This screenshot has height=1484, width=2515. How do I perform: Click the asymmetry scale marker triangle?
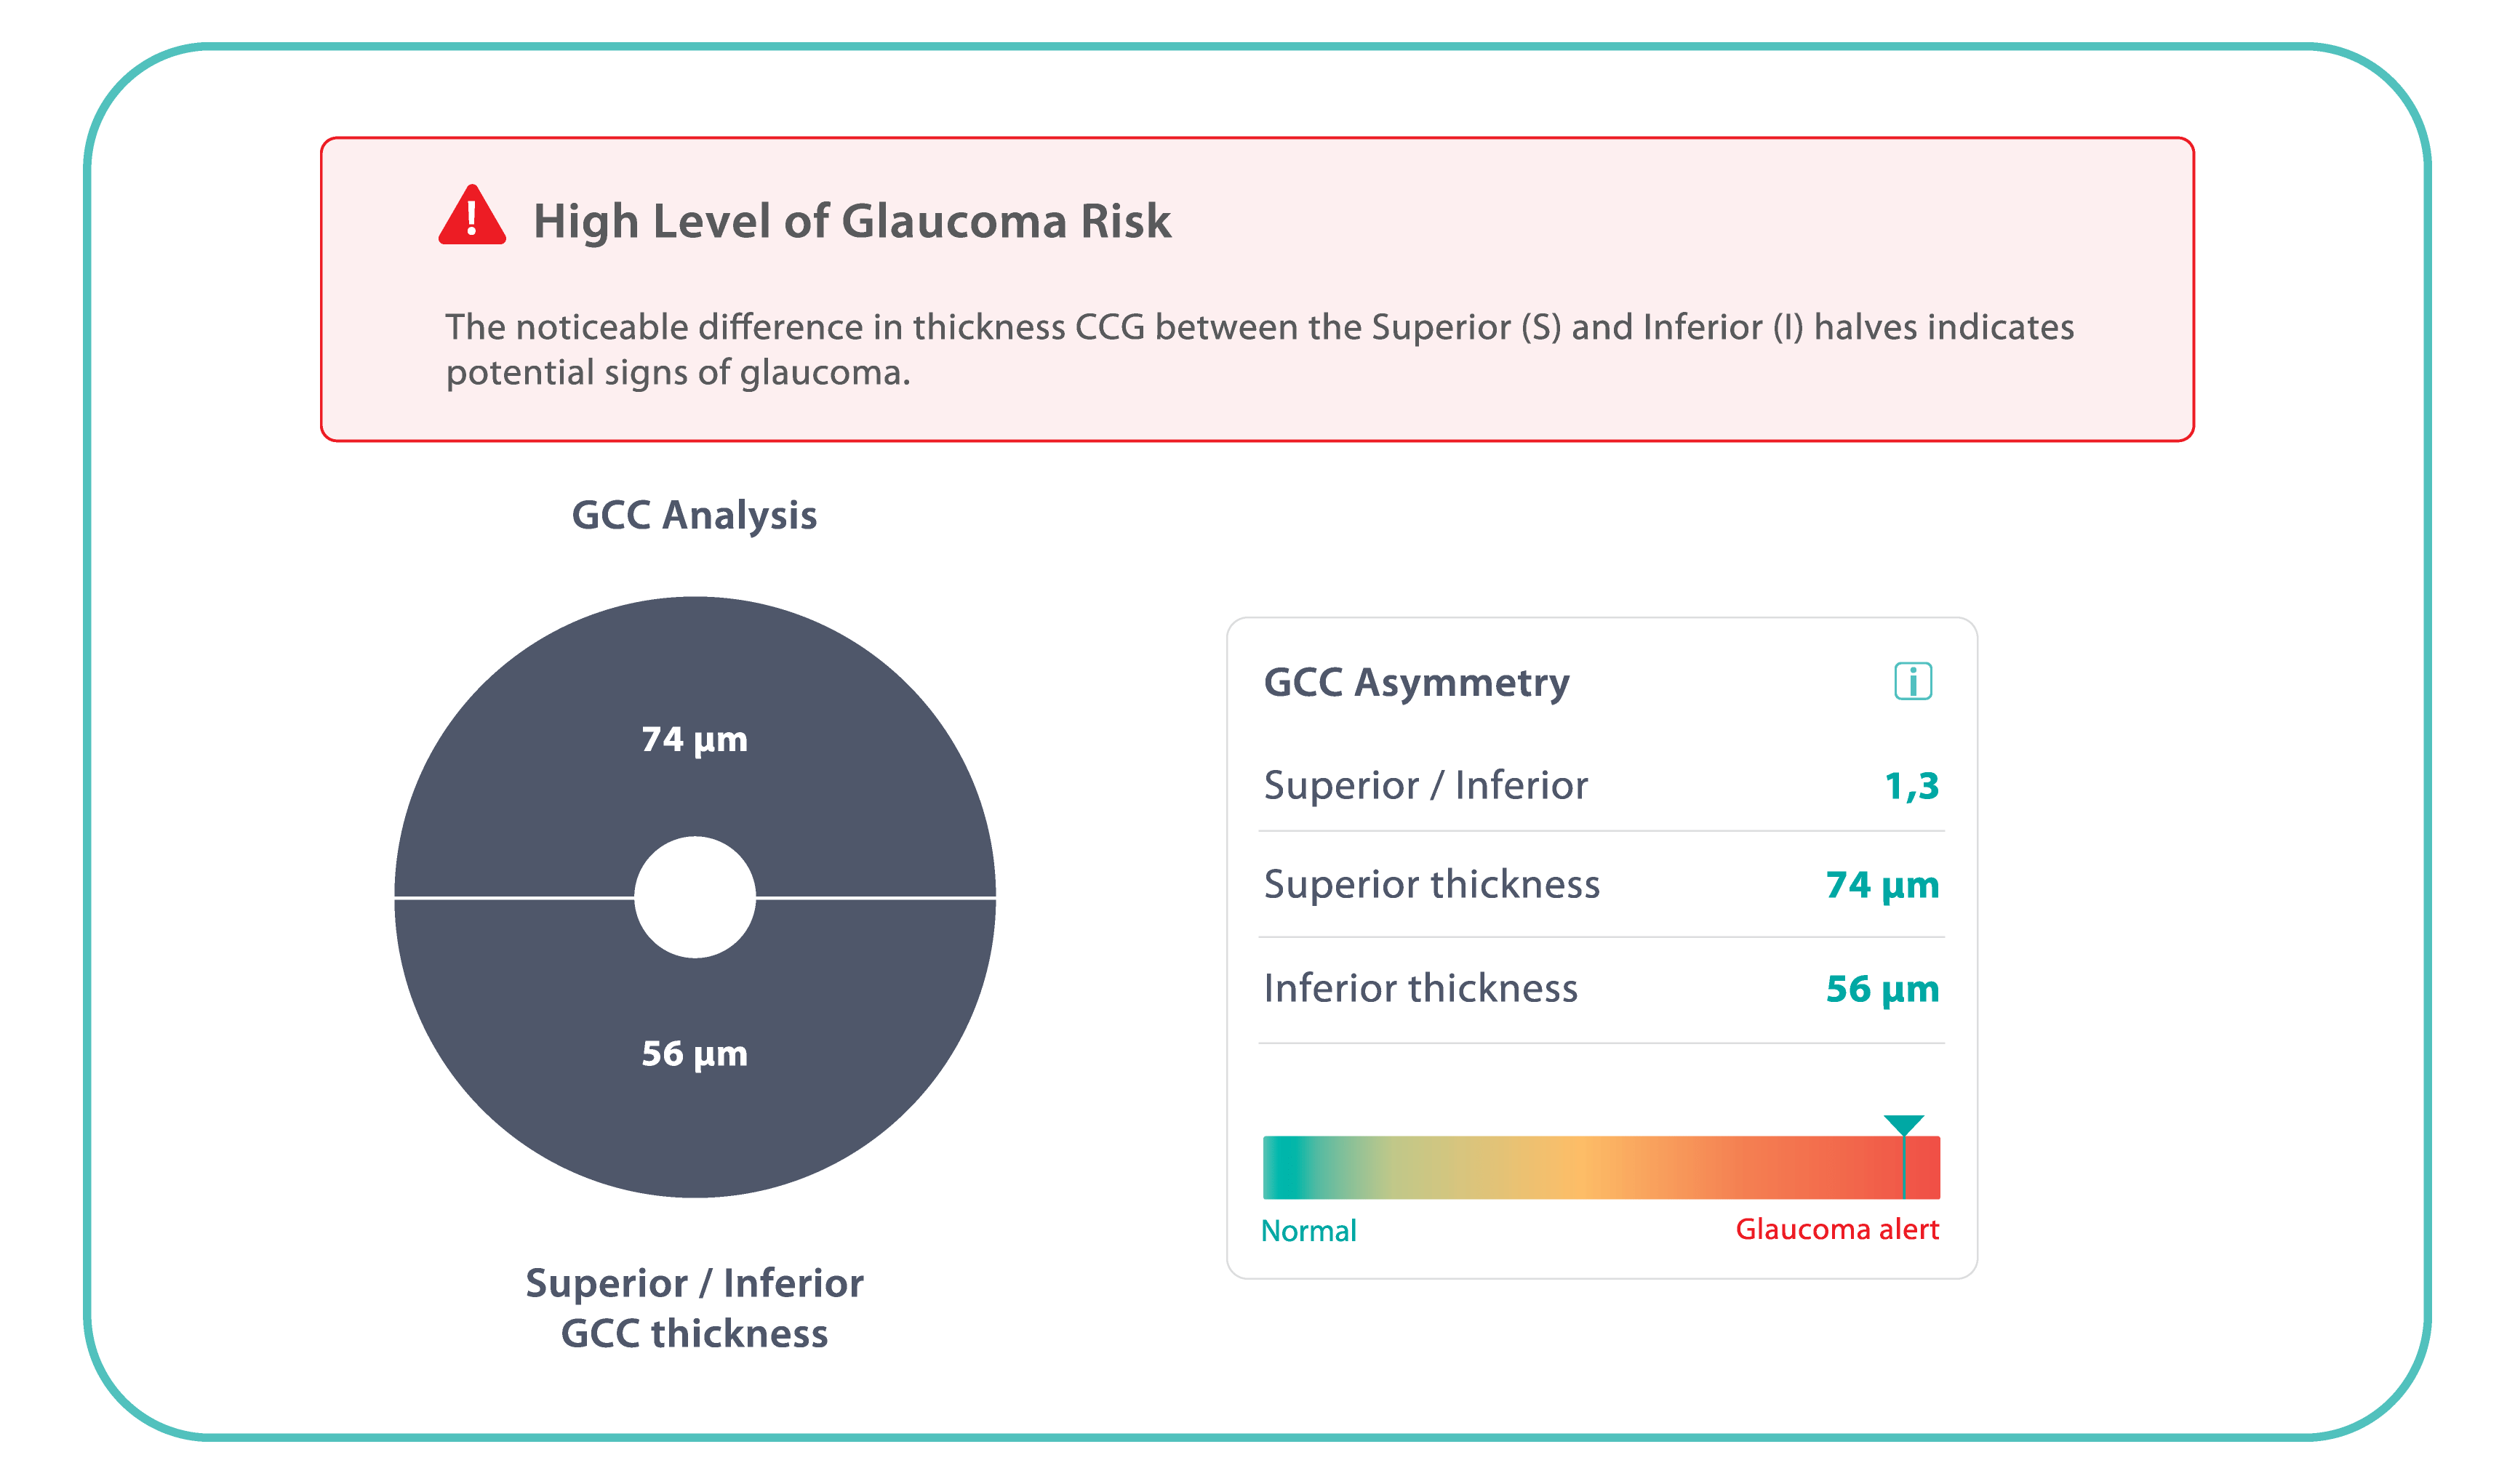coord(1903,1125)
